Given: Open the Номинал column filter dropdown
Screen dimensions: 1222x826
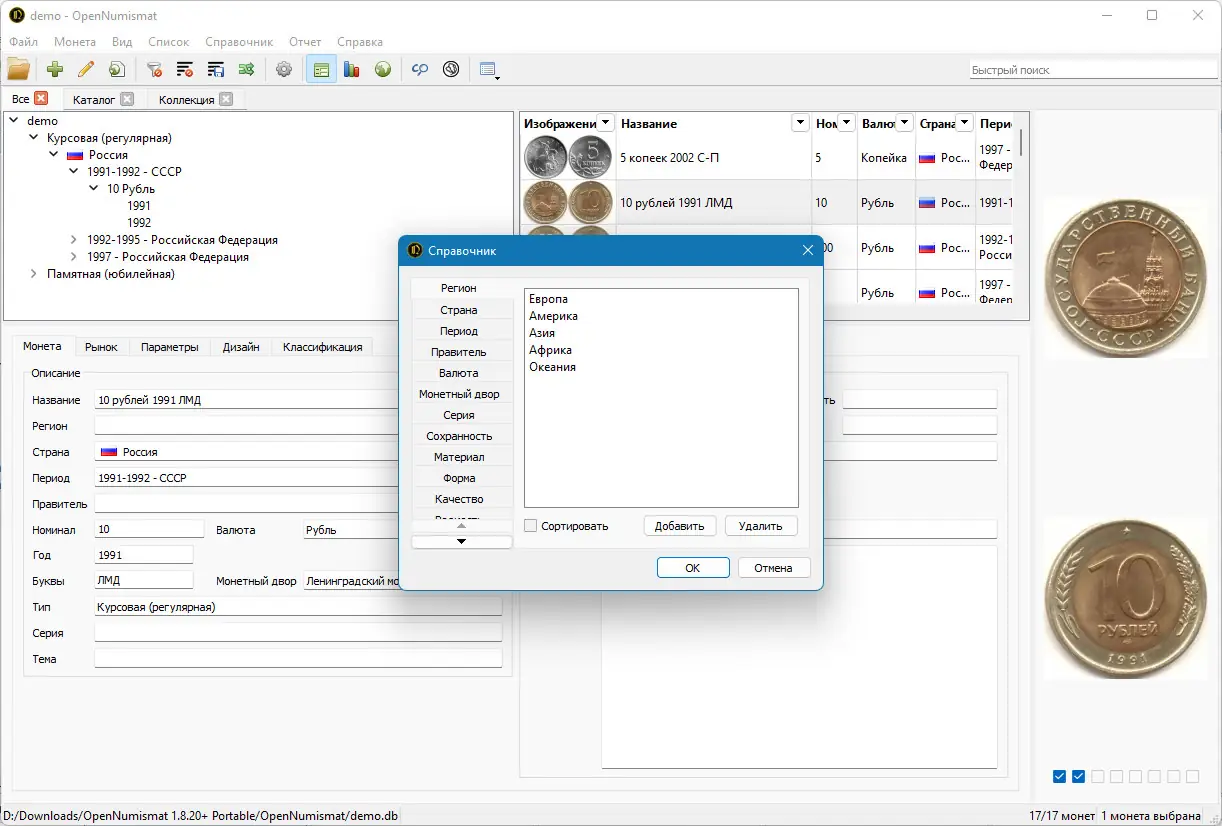Looking at the screenshot, I should click(x=846, y=123).
